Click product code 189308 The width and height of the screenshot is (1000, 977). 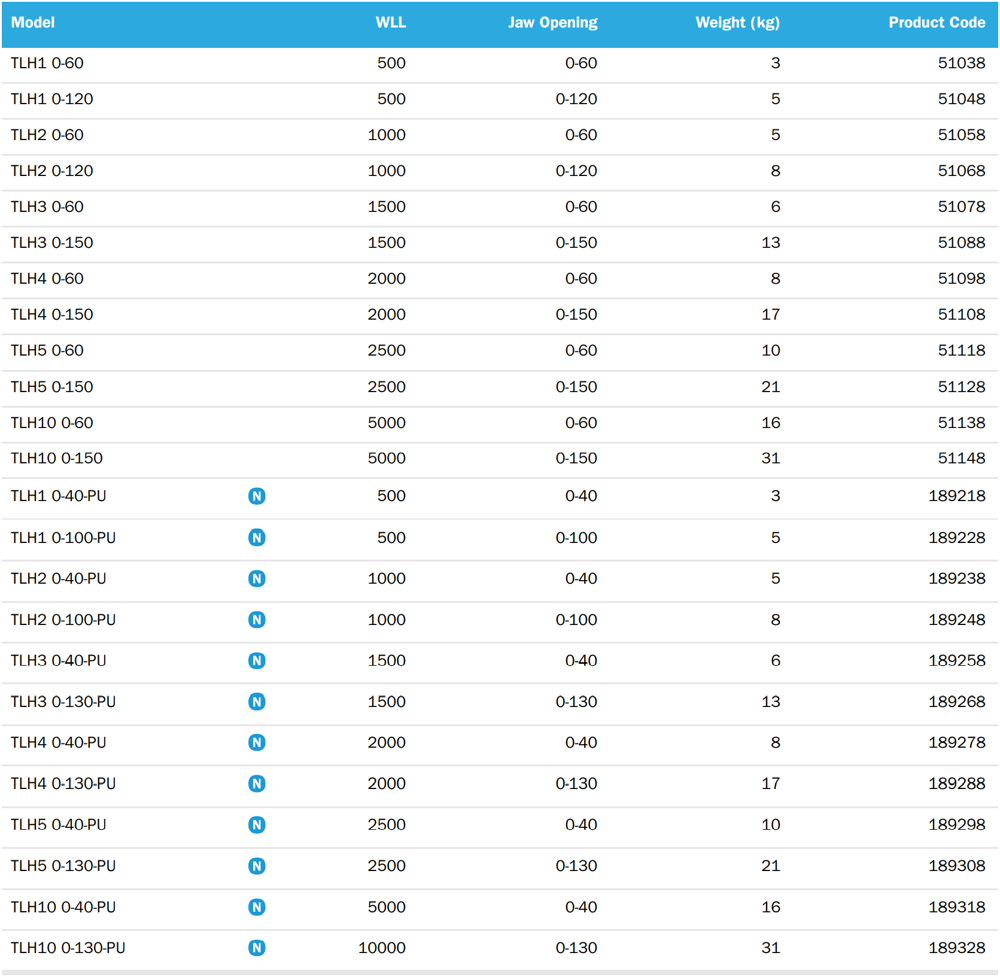point(957,866)
